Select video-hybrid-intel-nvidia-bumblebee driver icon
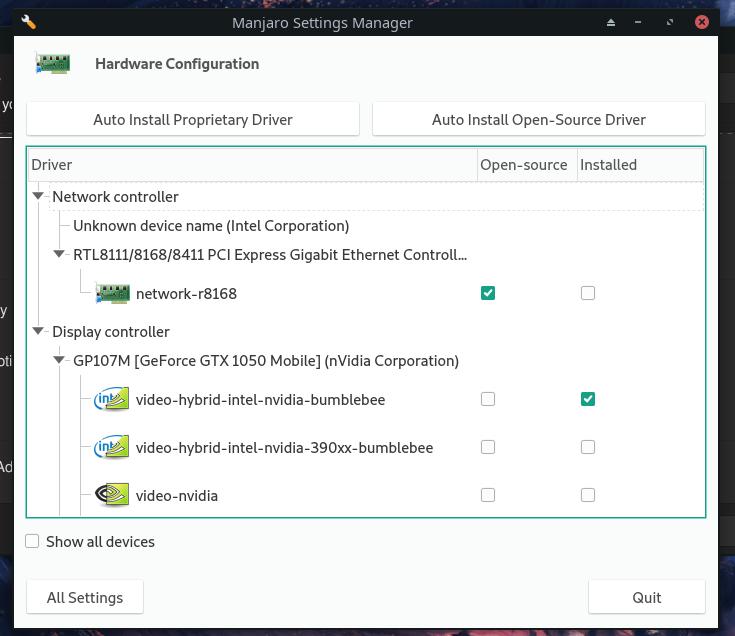 (x=112, y=399)
